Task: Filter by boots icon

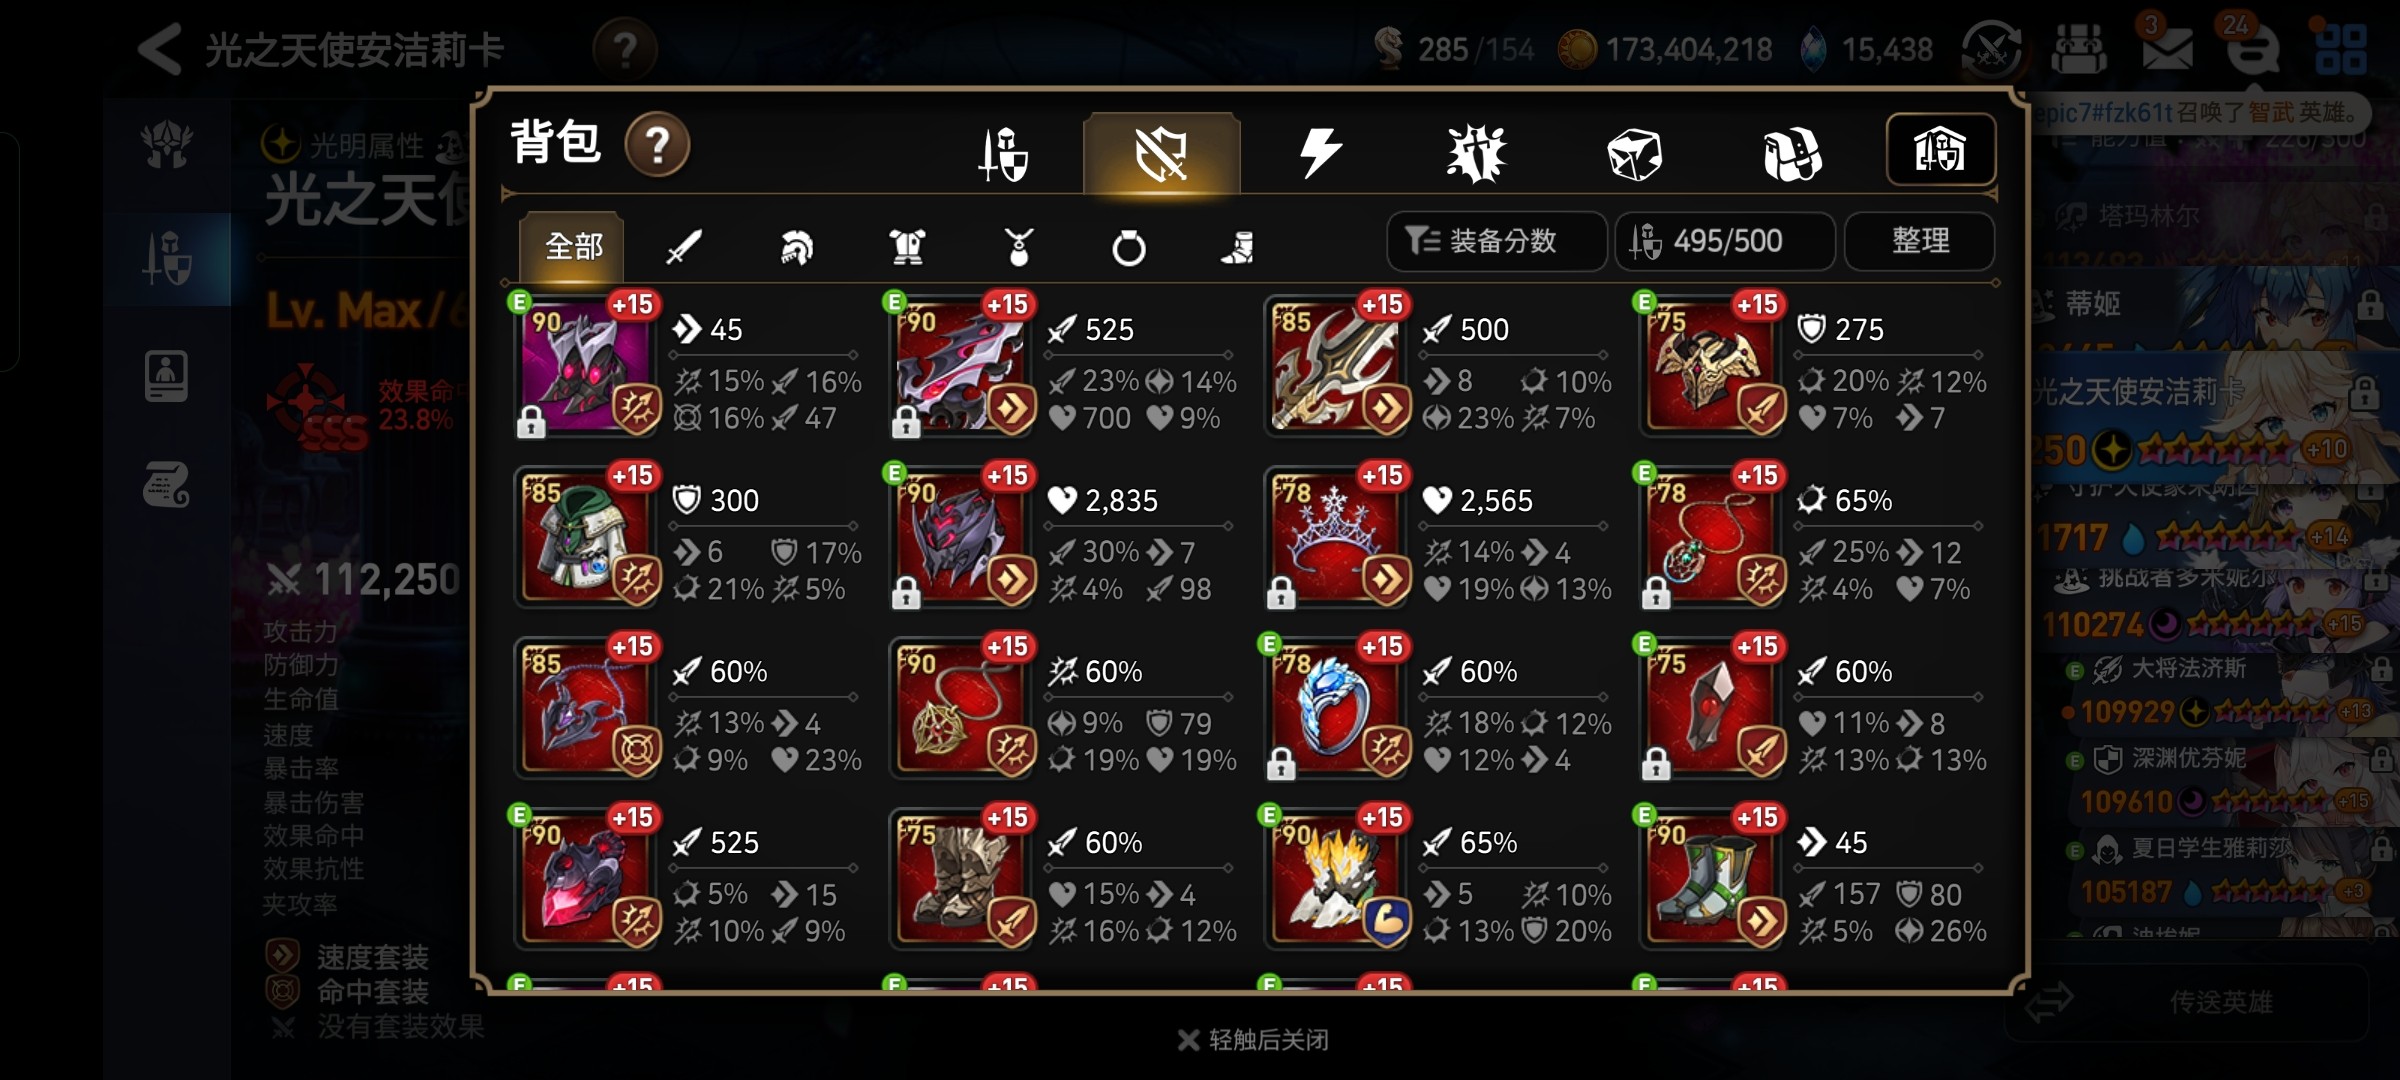Action: pyautogui.click(x=1239, y=246)
